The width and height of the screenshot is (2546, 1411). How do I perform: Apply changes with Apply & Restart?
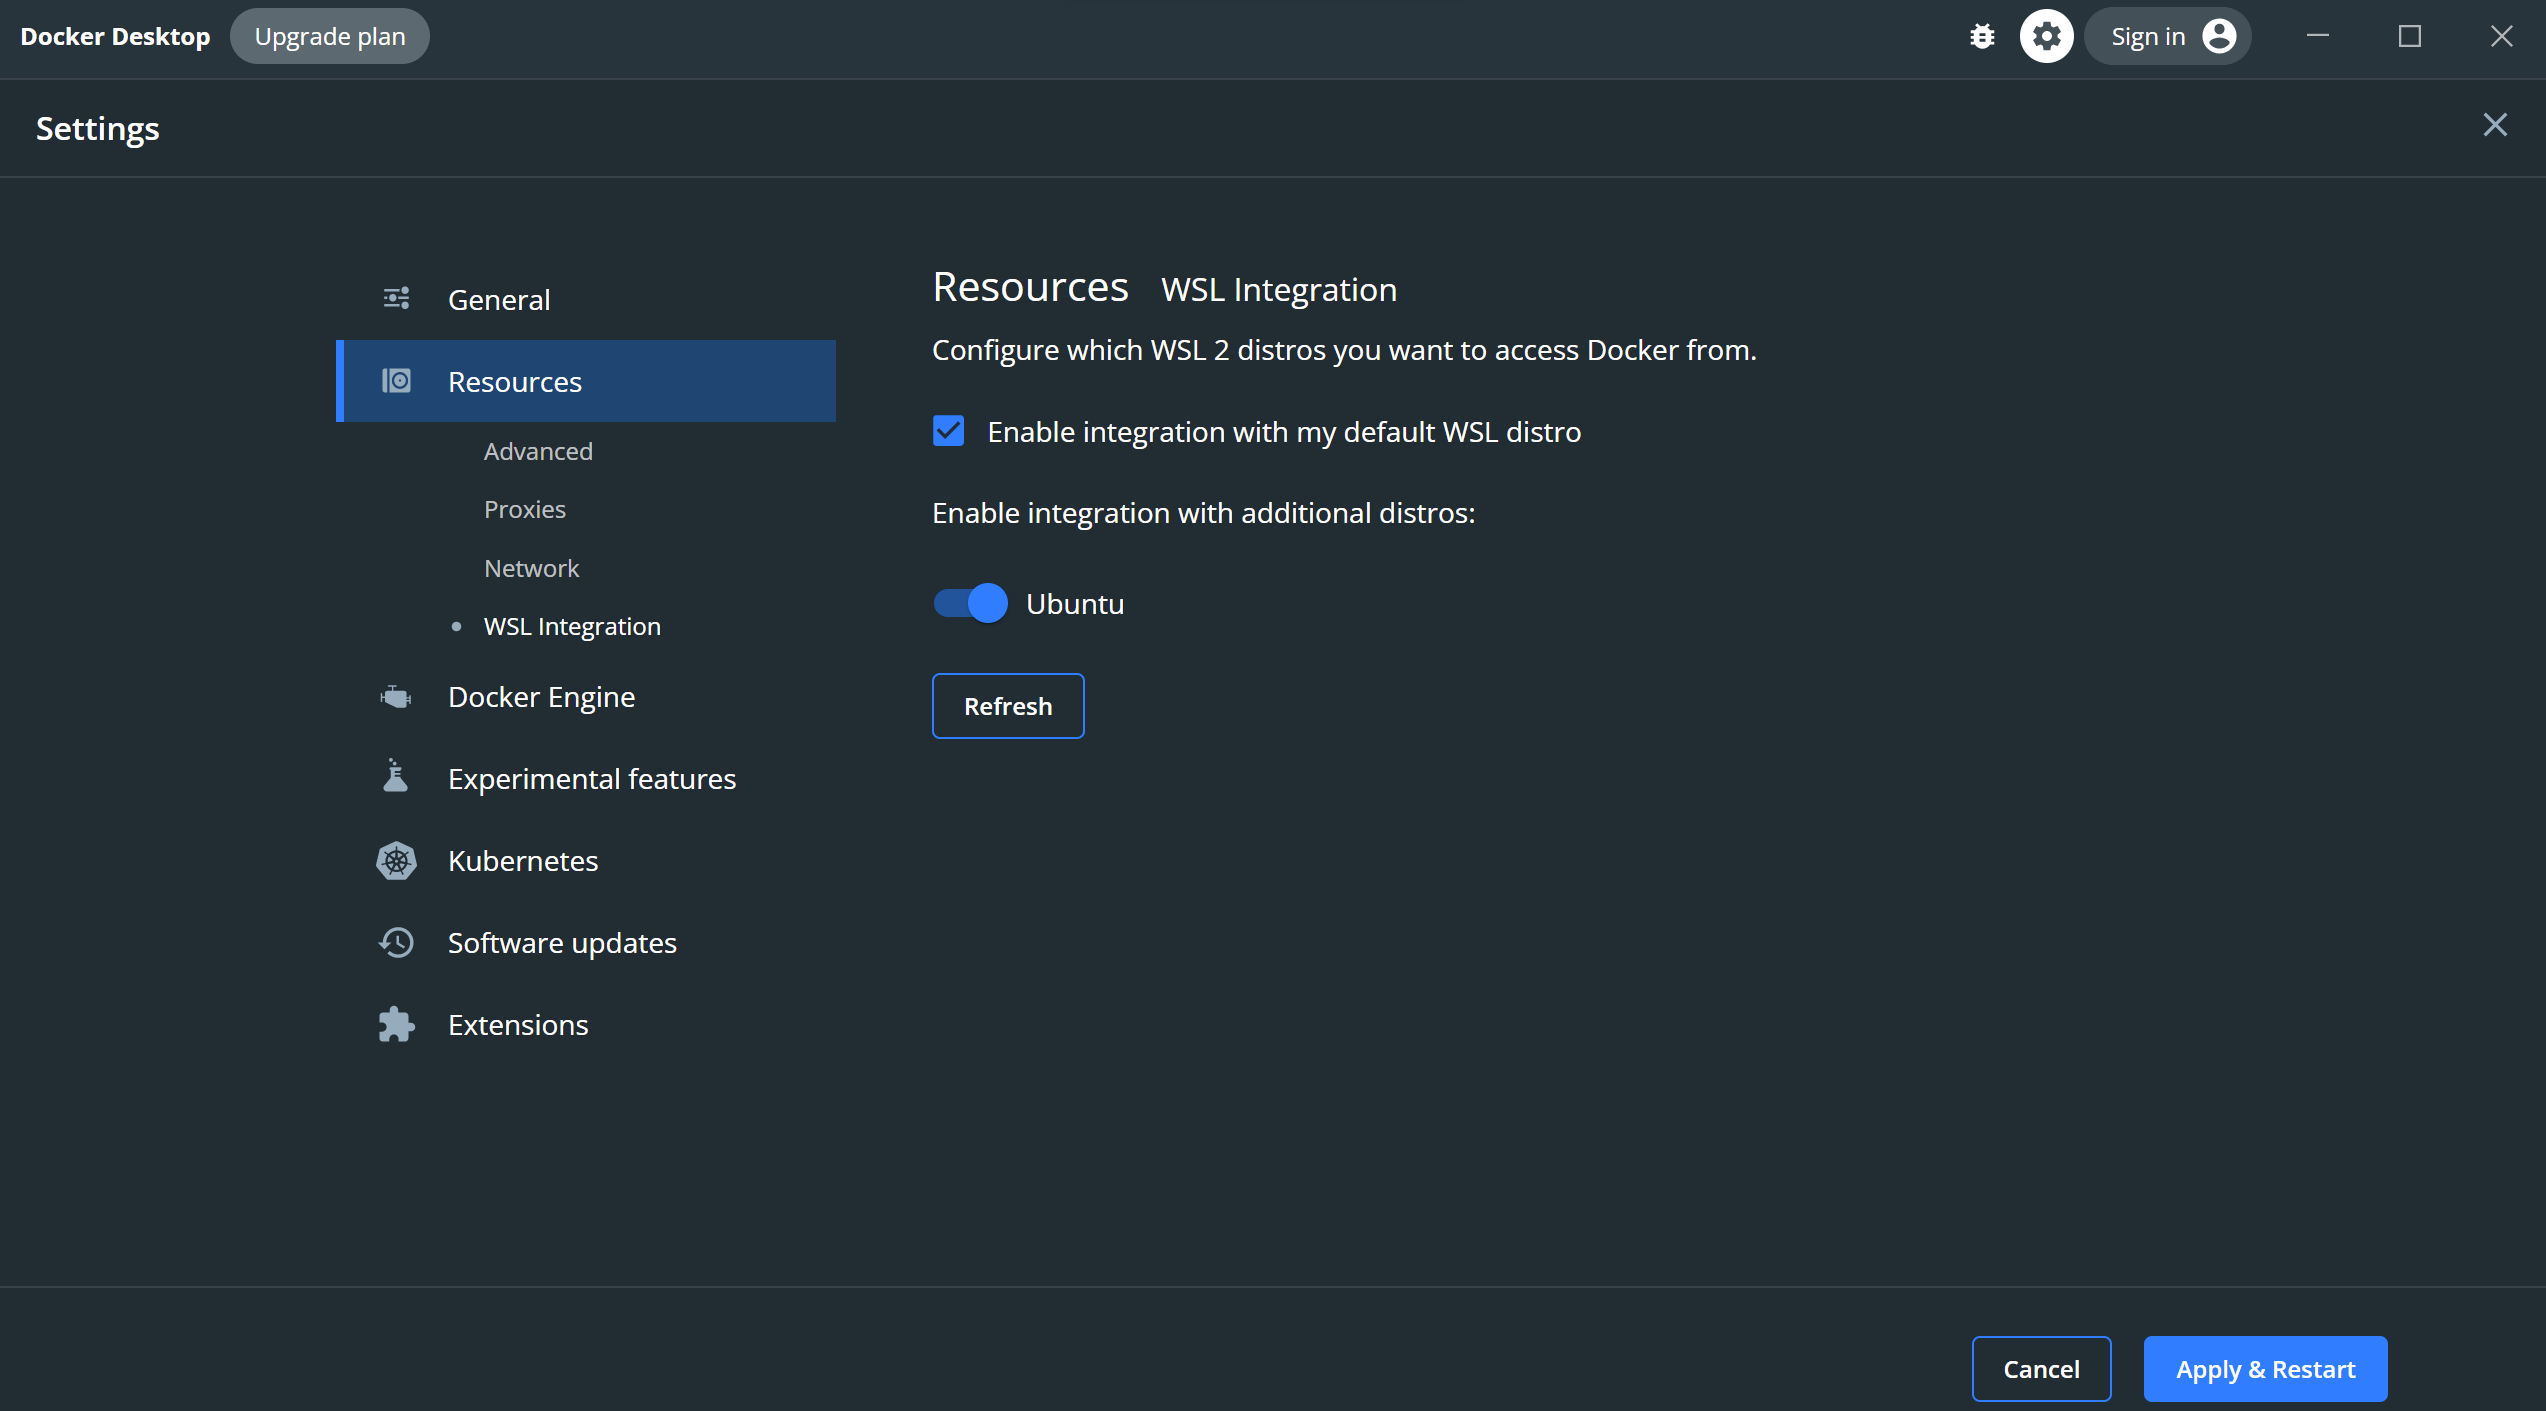coord(2264,1368)
